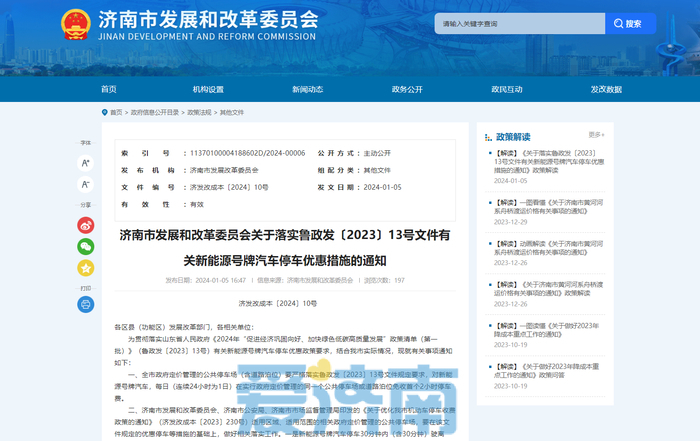Open the 新闻动态 navigation menu item
This screenshot has height=441, width=700.
click(x=308, y=89)
